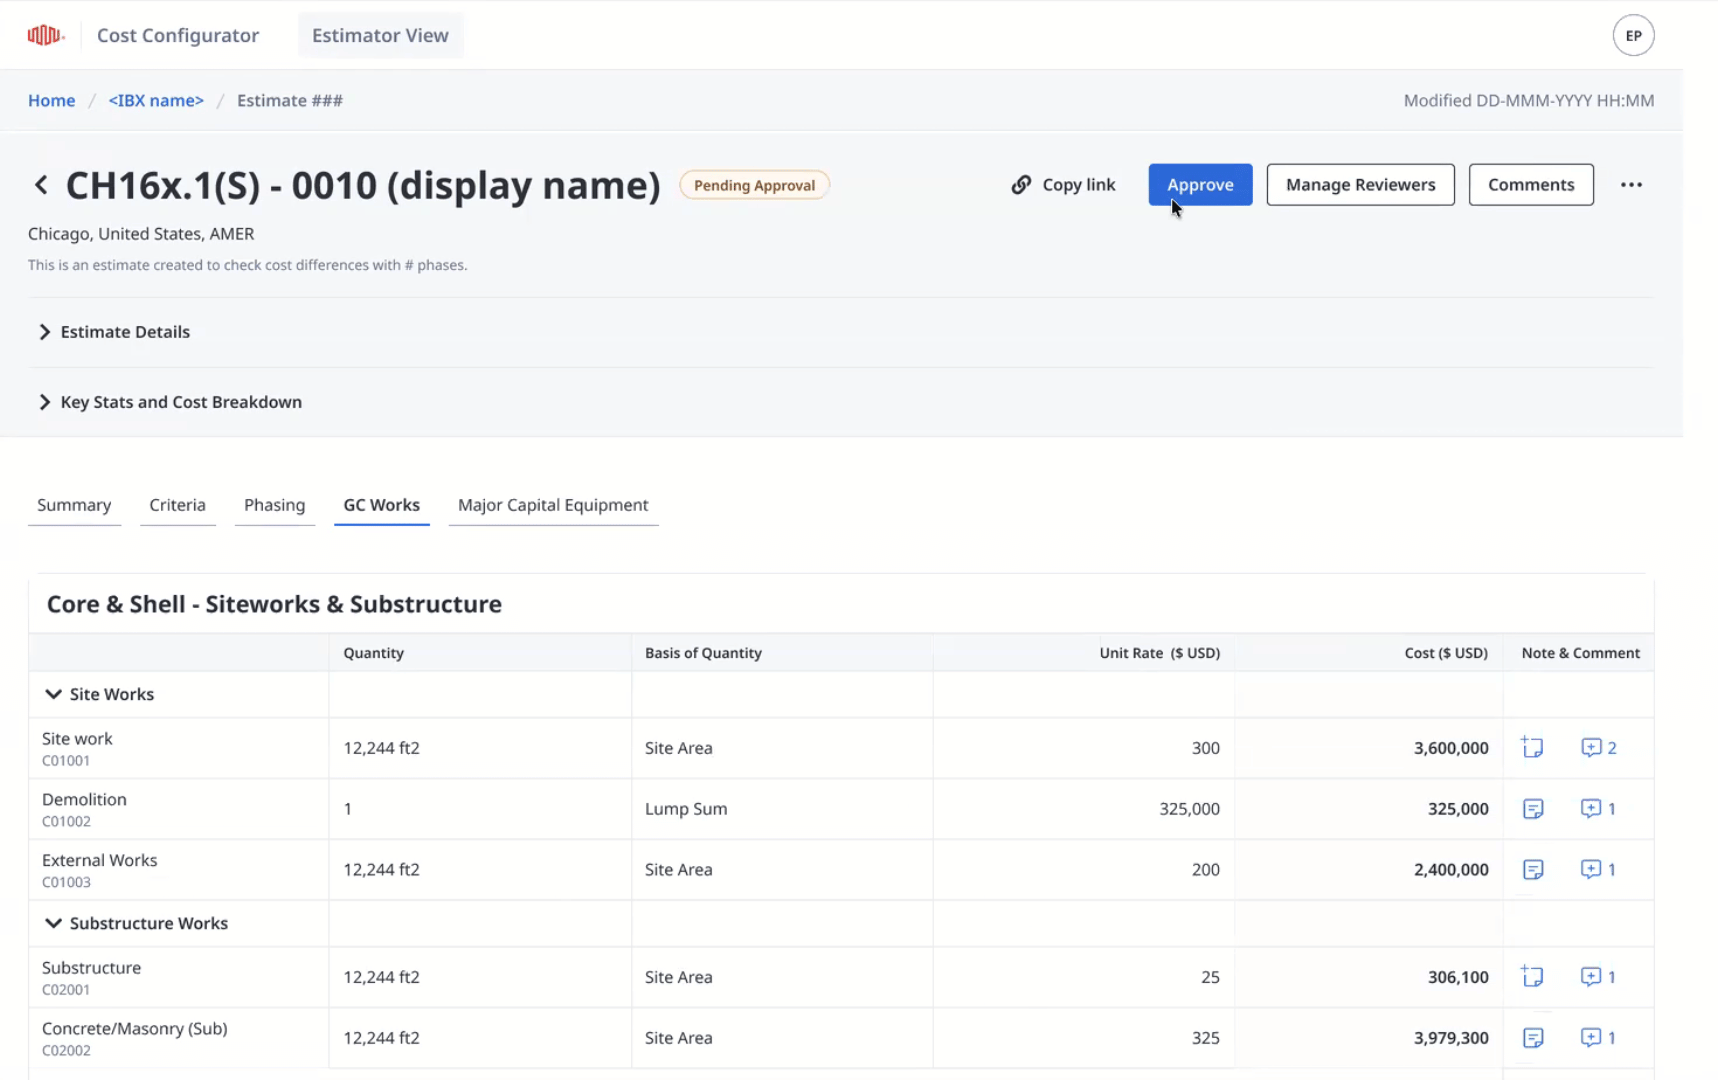The image size is (1718, 1080).
Task: Collapse the Substructure Works group
Action: click(x=53, y=923)
